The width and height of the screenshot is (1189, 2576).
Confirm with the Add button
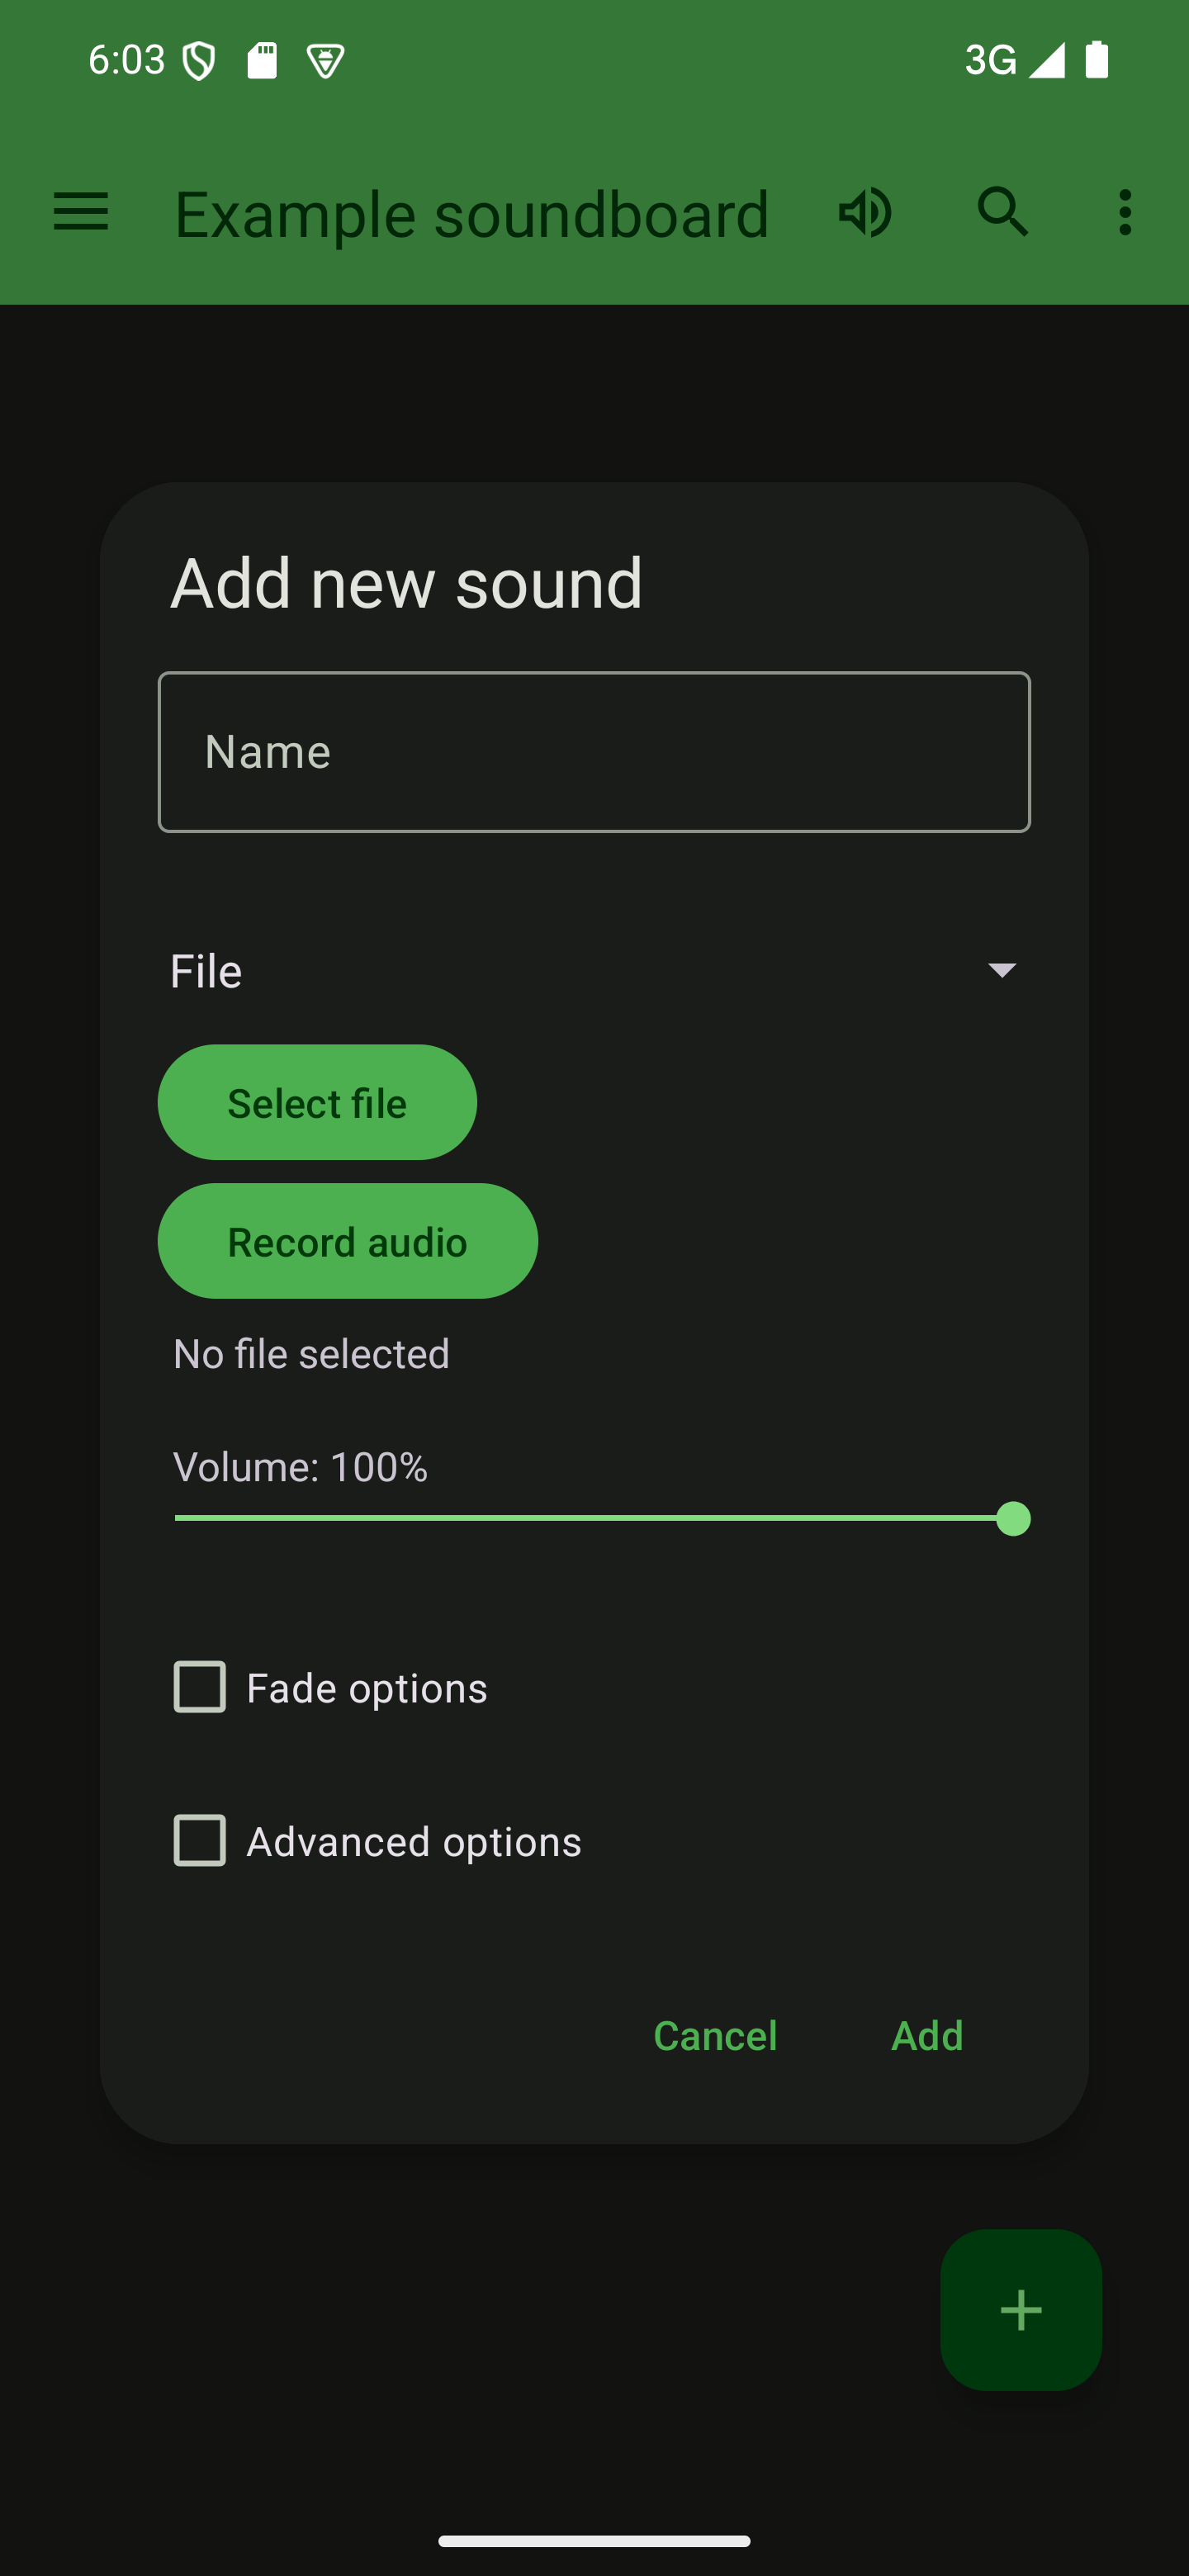[927, 2036]
